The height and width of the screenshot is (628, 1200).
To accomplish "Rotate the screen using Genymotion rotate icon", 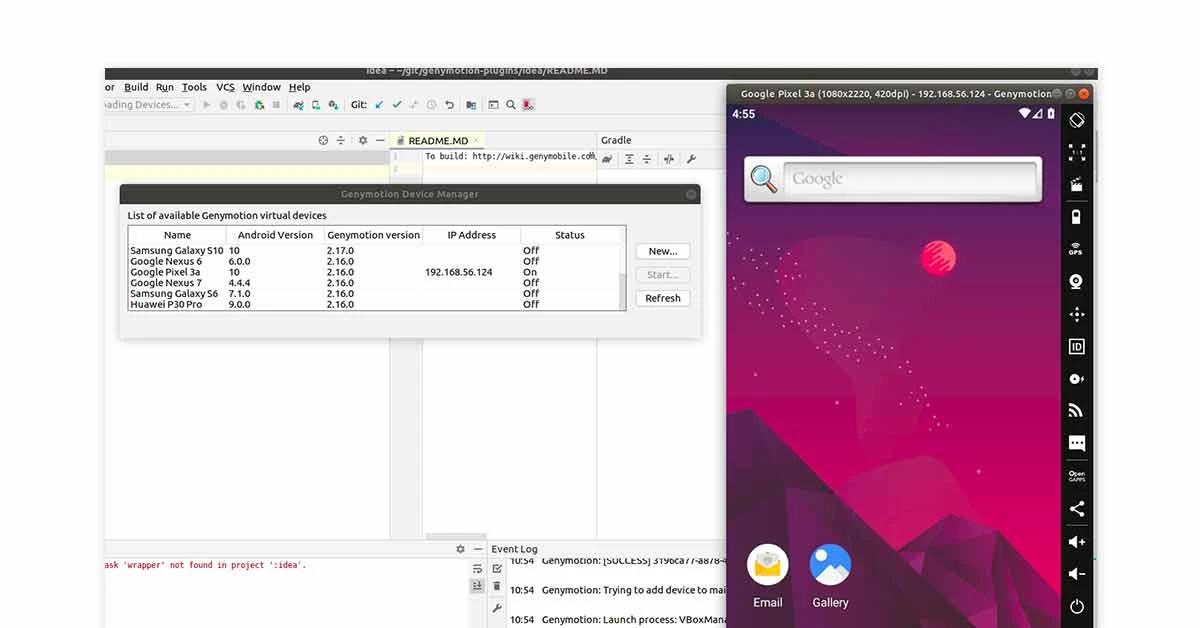I will (1076, 119).
